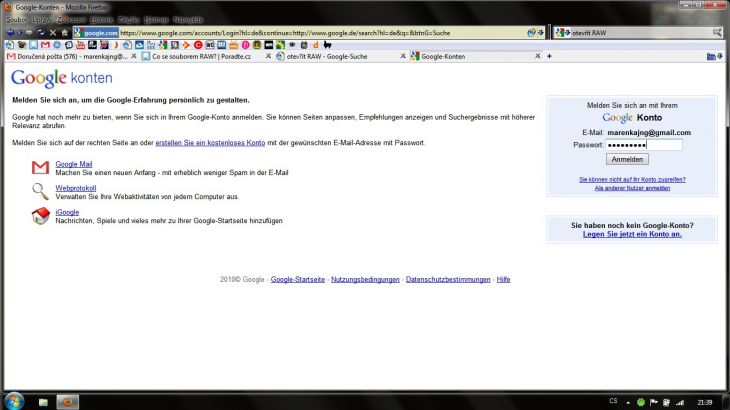The image size is (730, 410).
Task: Open the search engine selector dropdown
Action: coord(562,33)
